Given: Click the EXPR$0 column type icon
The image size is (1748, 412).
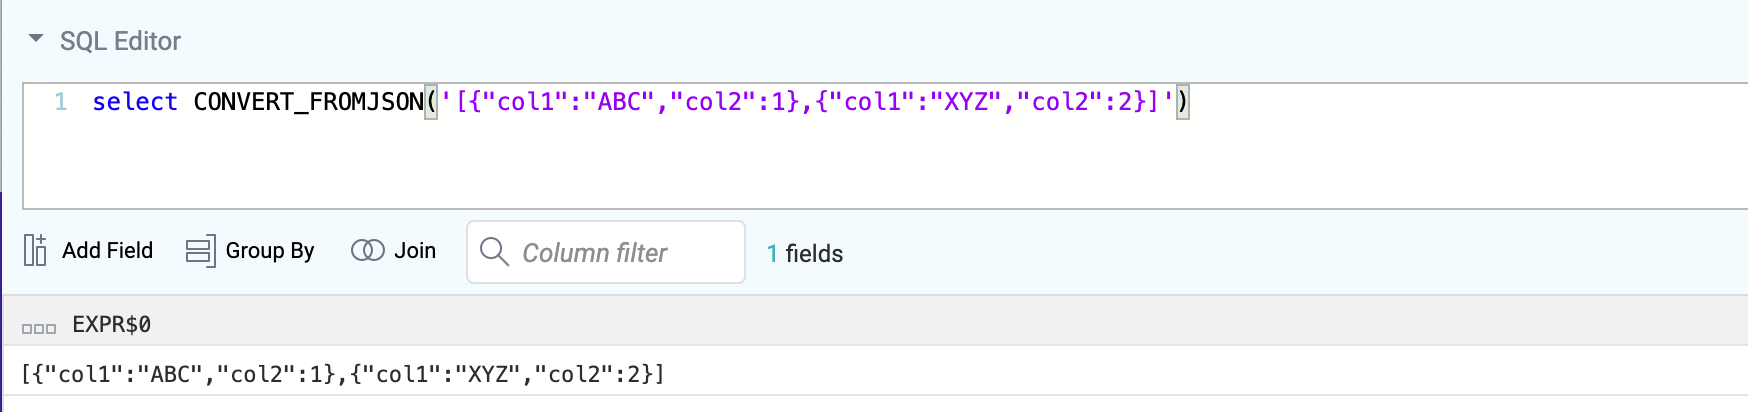Looking at the screenshot, I should coord(39,328).
